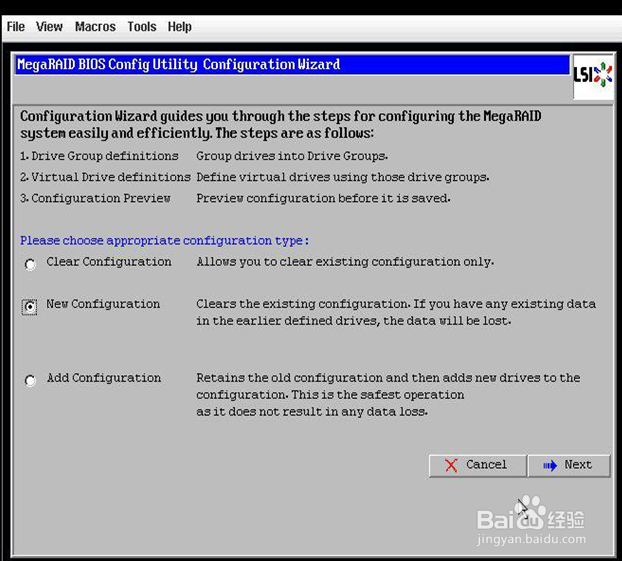
Task: Click the MegaRAID BIOS Config Utility title bar
Action: pyautogui.click(x=292, y=65)
